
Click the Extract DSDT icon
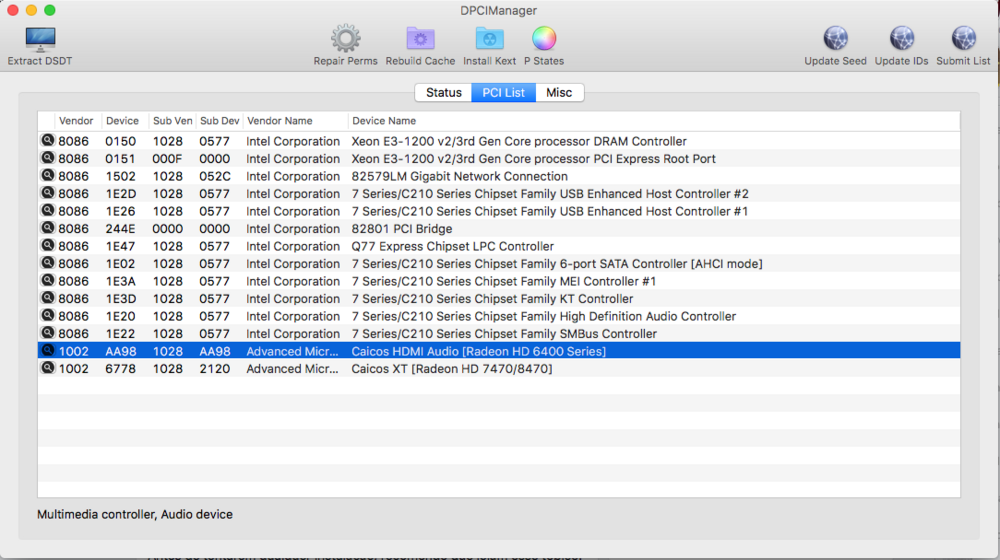click(40, 40)
